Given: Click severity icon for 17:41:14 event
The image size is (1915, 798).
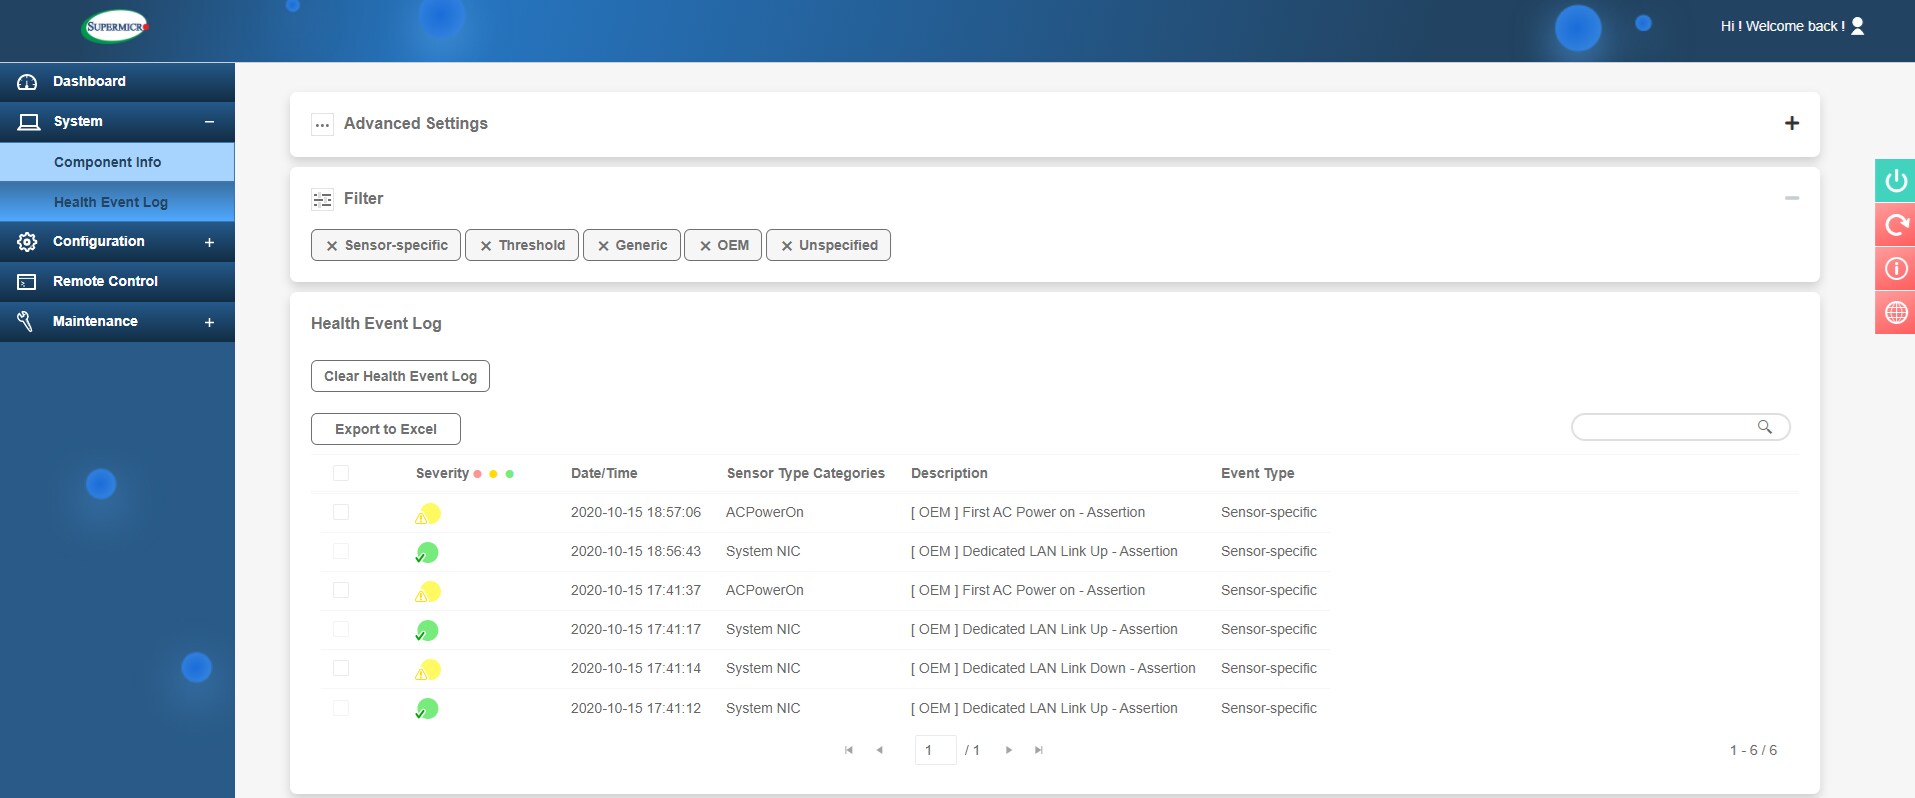Looking at the screenshot, I should click(428, 670).
